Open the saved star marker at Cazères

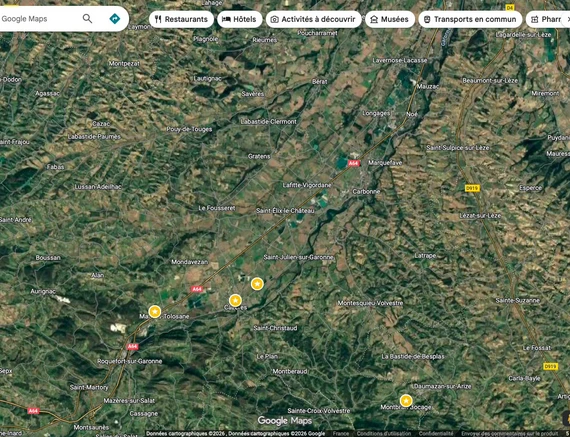[236, 301]
